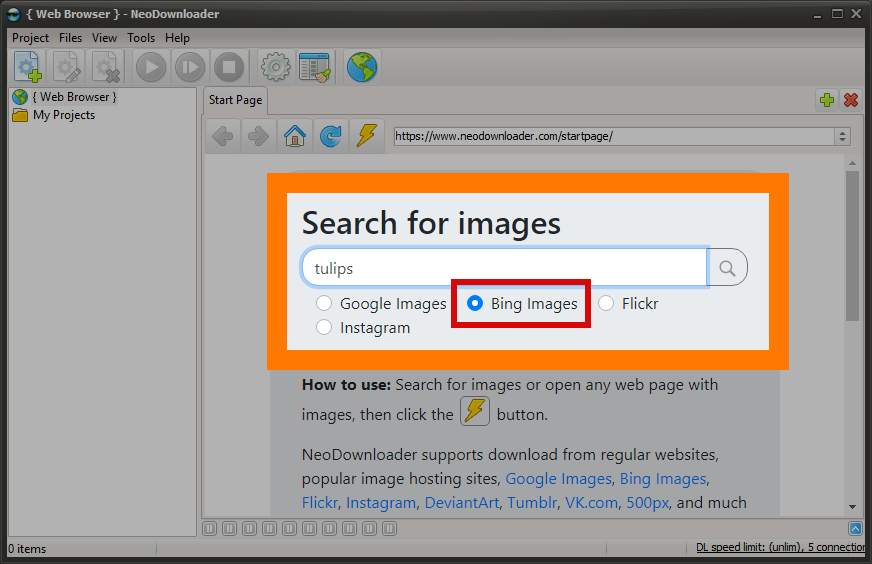The height and width of the screenshot is (564, 872).
Task: Click the page vertical scrollbar thumb
Action: click(x=852, y=246)
